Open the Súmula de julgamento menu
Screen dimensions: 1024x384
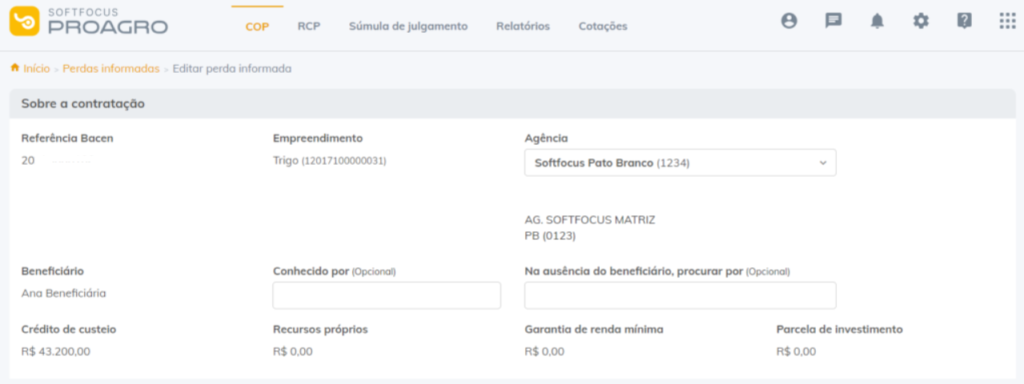coord(408,27)
